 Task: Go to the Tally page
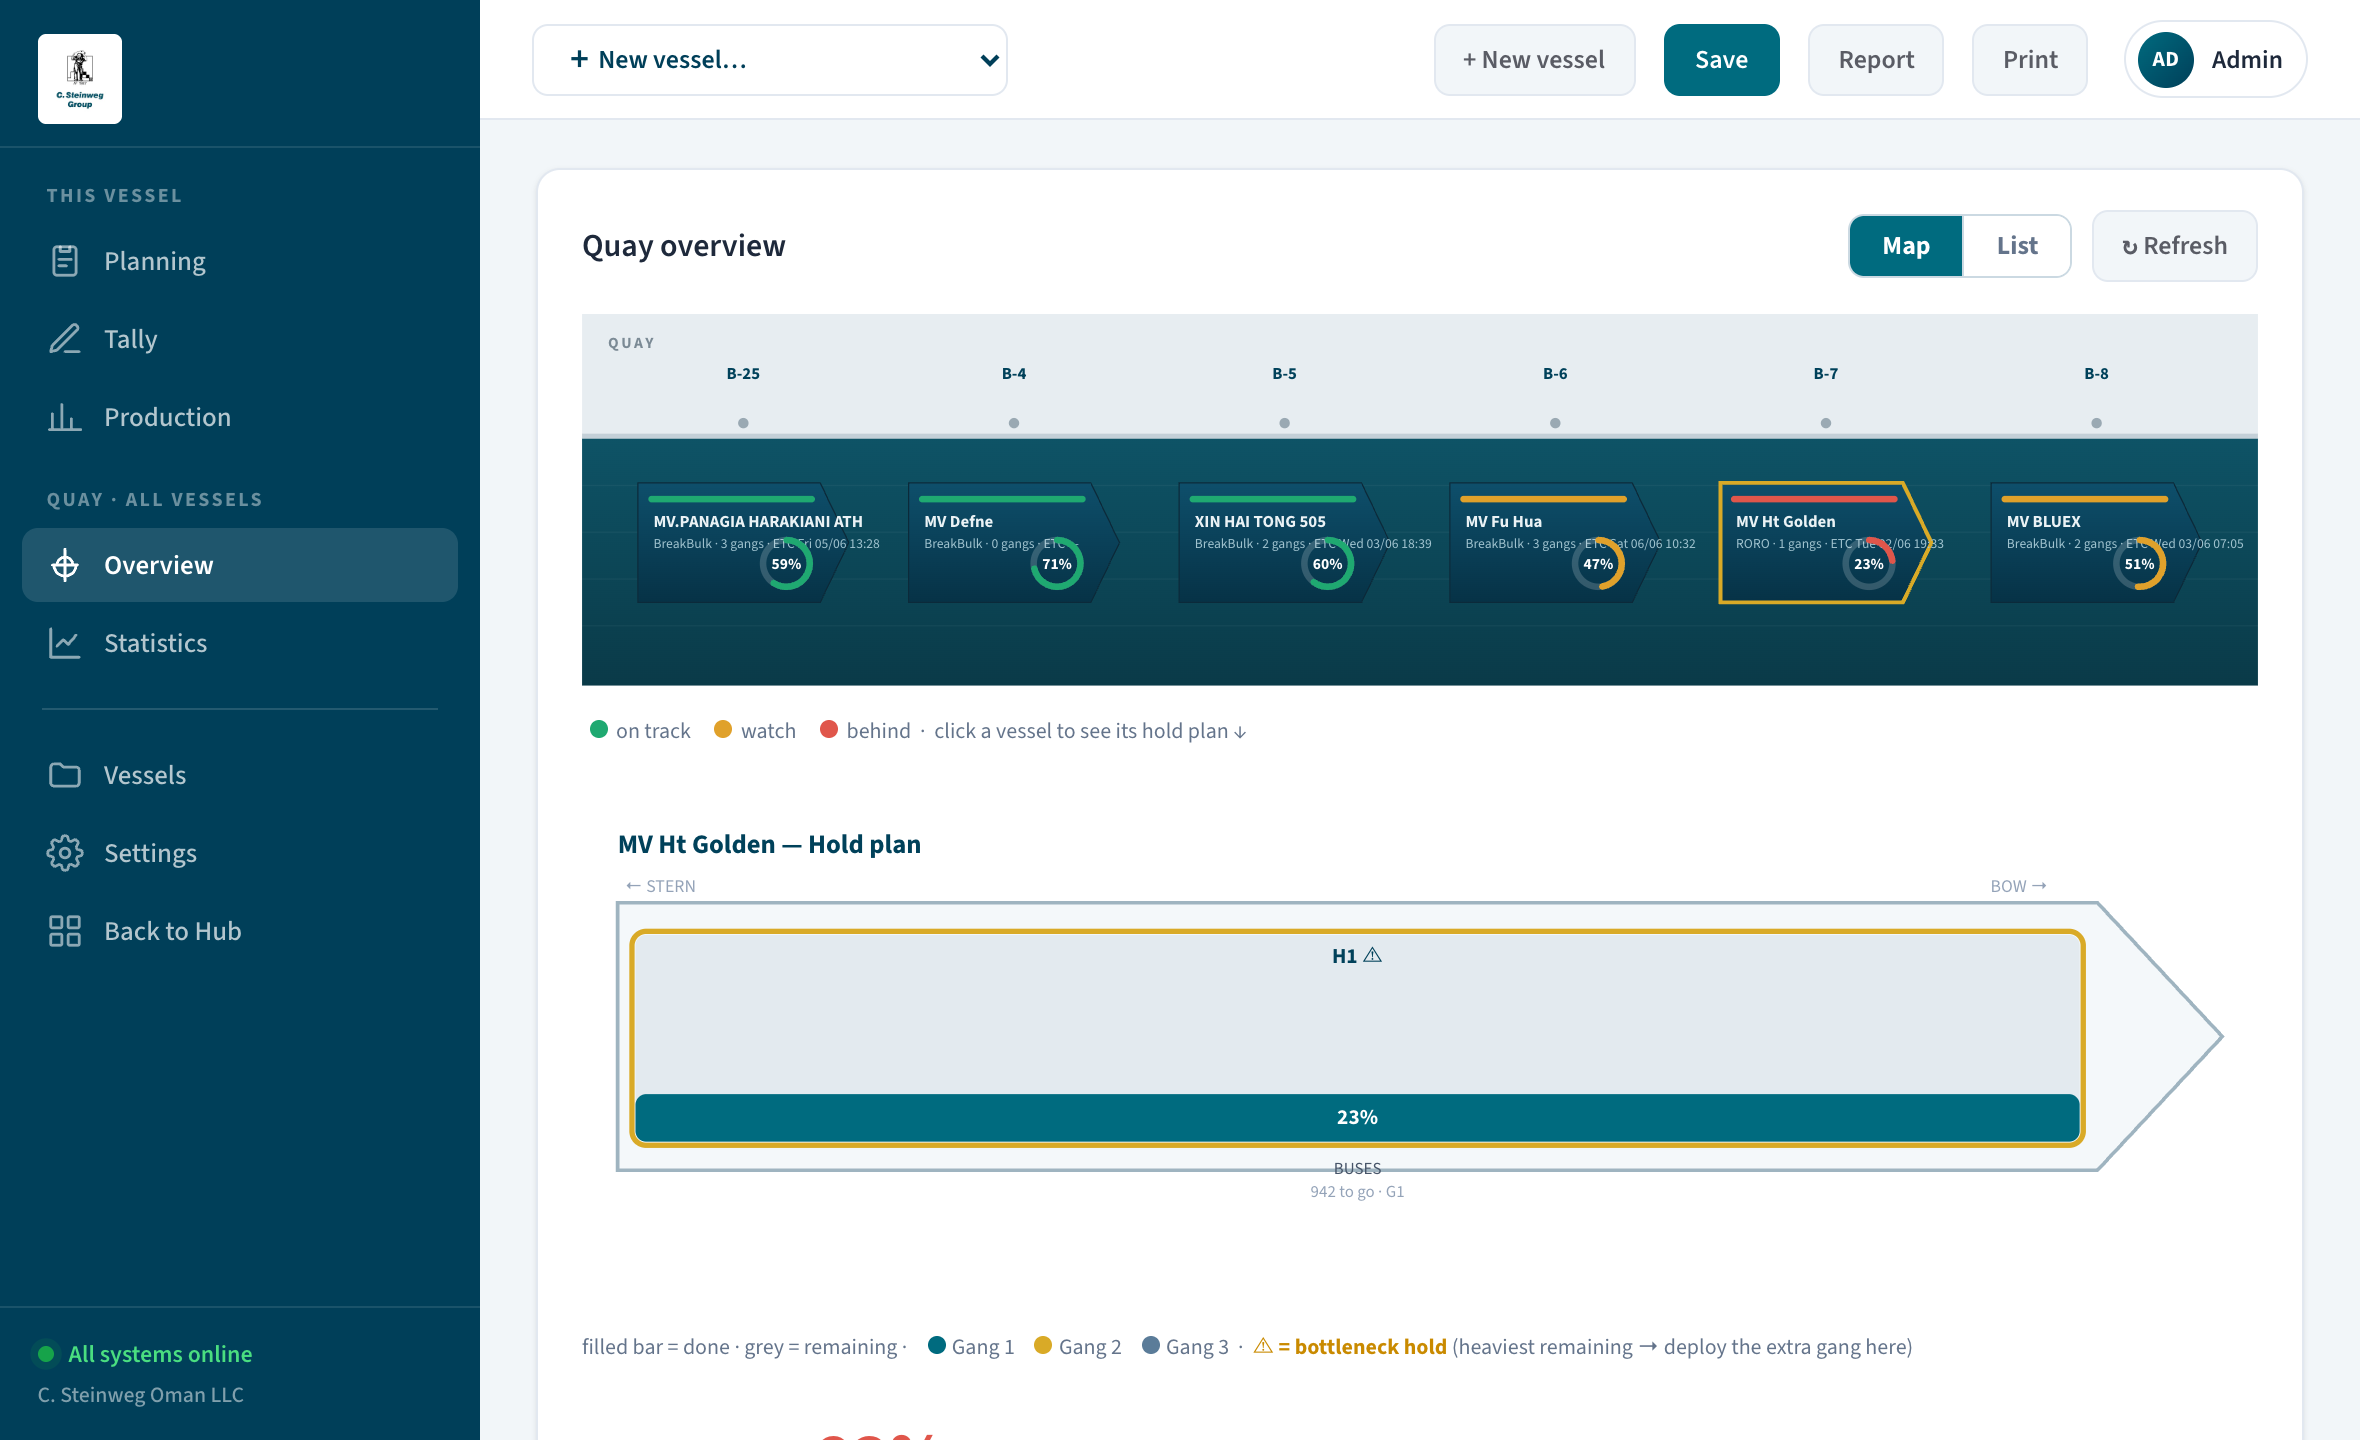pyautogui.click(x=240, y=339)
